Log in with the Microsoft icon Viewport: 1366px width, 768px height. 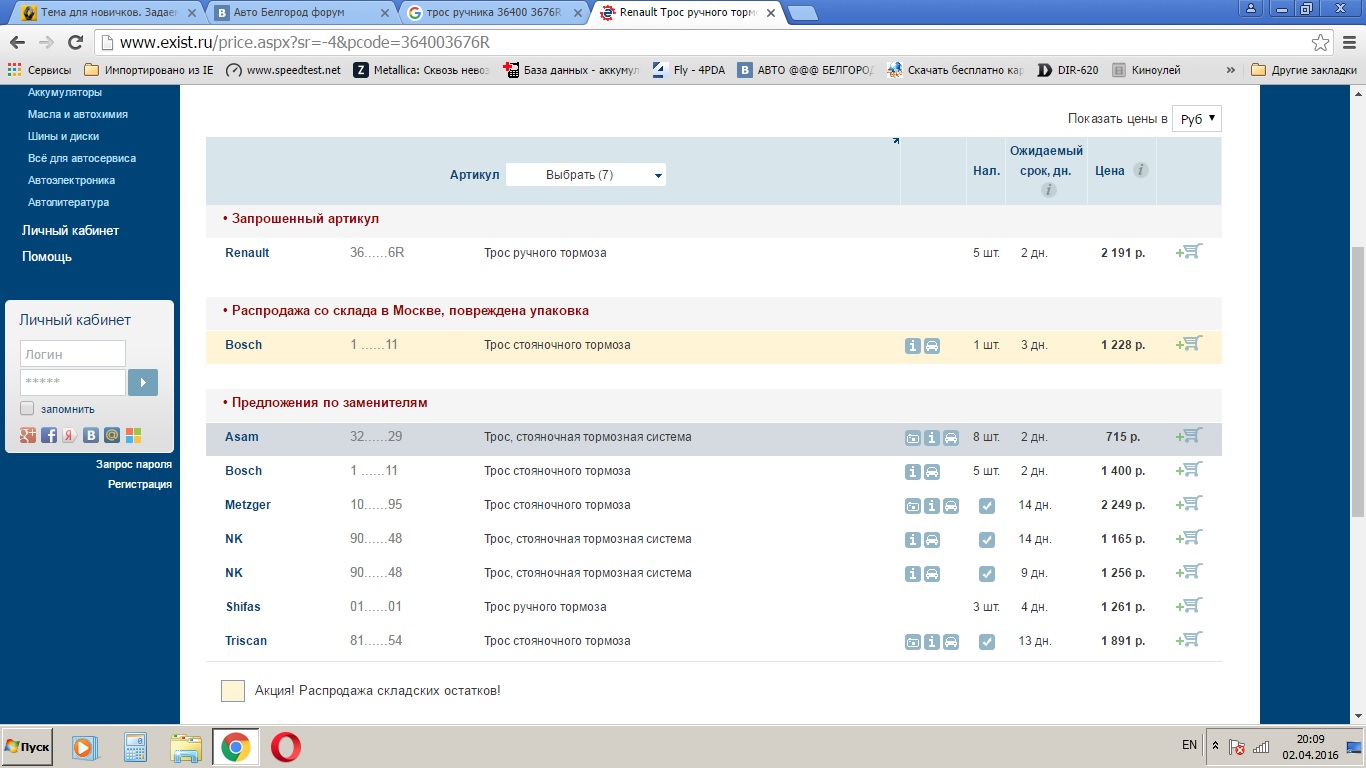133,435
